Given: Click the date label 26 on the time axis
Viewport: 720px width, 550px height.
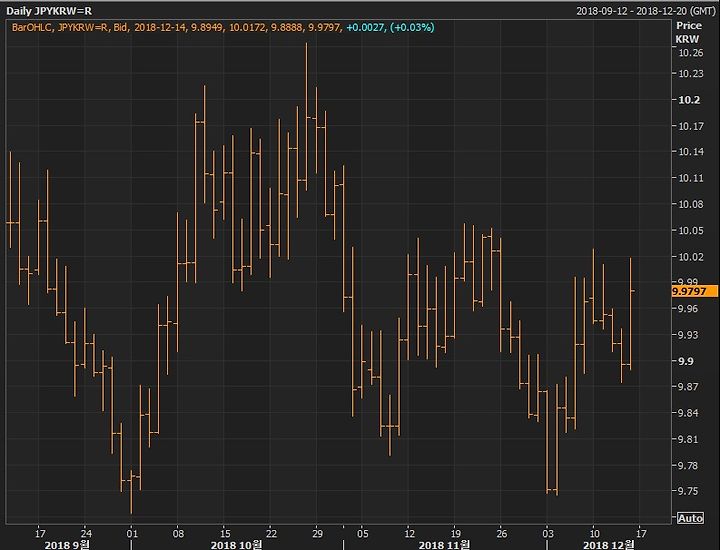Looking at the screenshot, I should (x=502, y=533).
